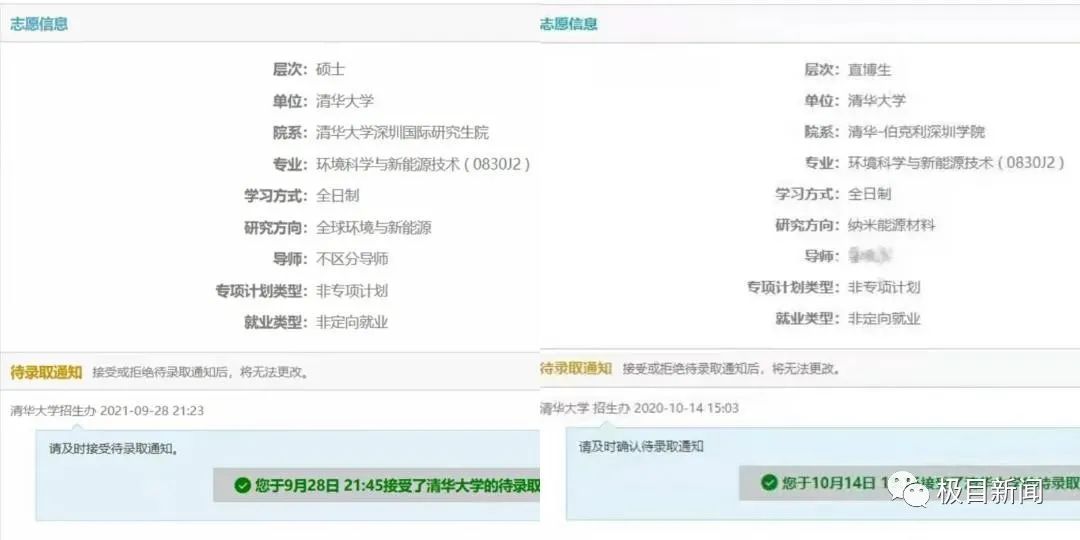Click the 接受或拒绝待录取通知后 notice in the 直博生 panel
Viewport: 1080px width, 540px height.
pyautogui.click(x=731, y=369)
